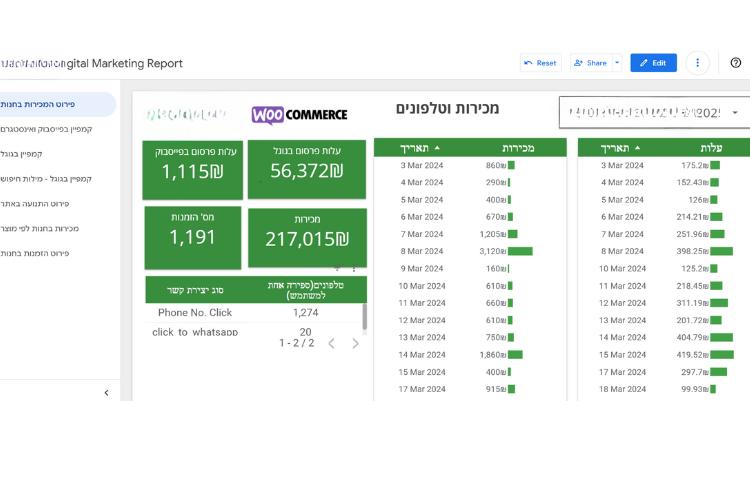Open the three-dot more options menu

pos(697,63)
